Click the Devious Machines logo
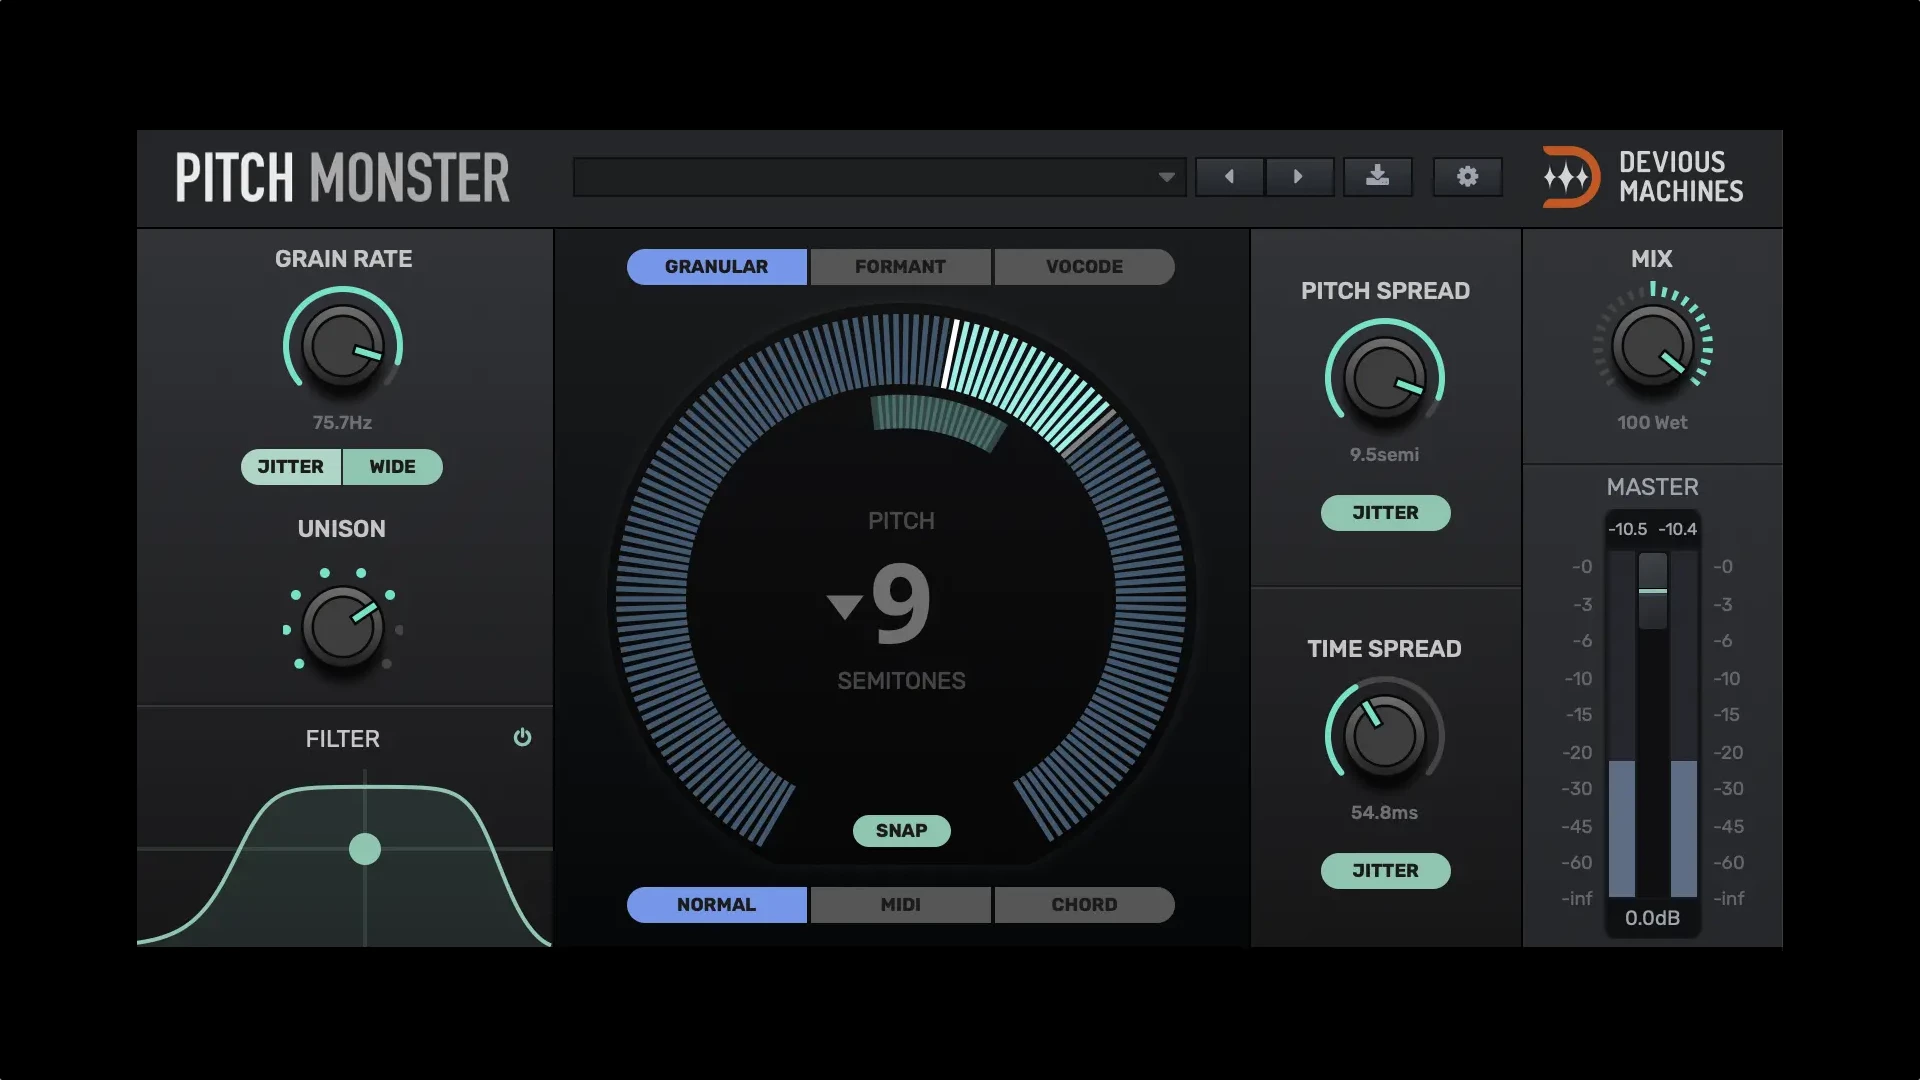This screenshot has height=1080, width=1920. point(1643,177)
